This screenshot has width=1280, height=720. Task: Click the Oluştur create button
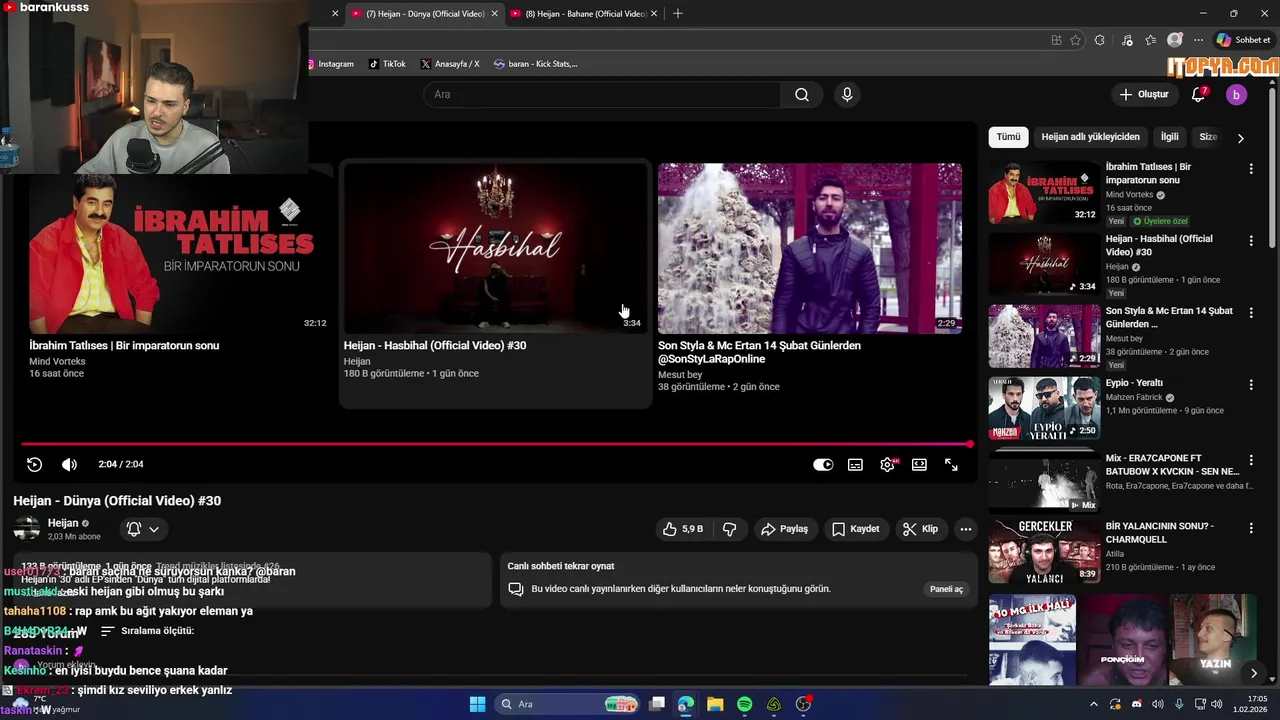[x=1144, y=95]
